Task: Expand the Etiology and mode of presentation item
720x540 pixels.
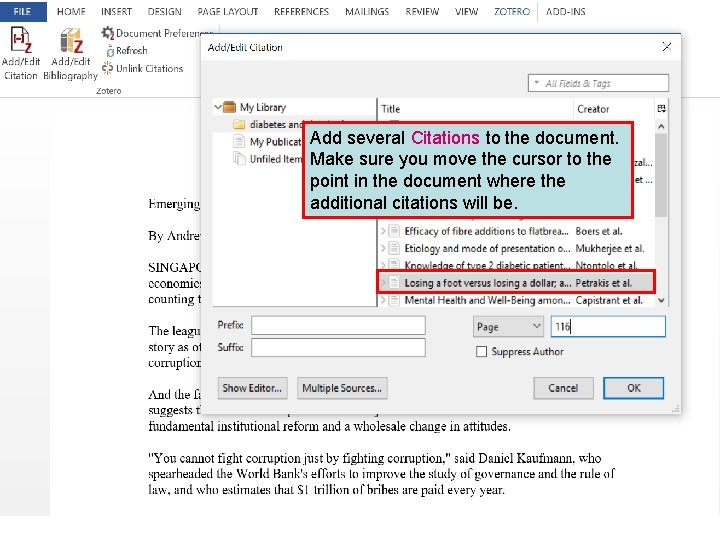Action: (383, 248)
